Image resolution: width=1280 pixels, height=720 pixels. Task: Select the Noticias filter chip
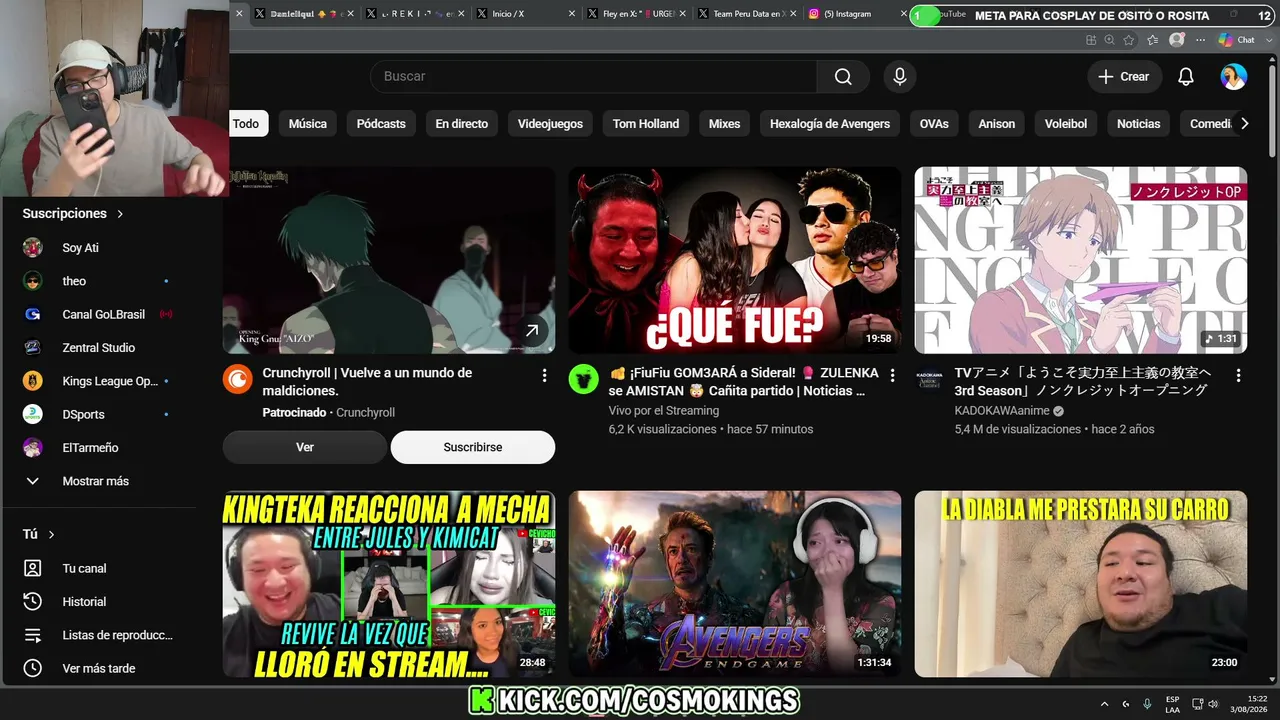pos(1139,124)
